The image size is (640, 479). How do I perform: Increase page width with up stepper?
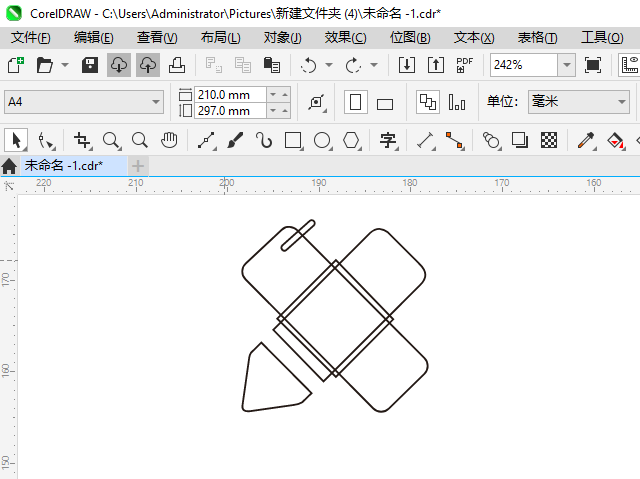(285, 95)
